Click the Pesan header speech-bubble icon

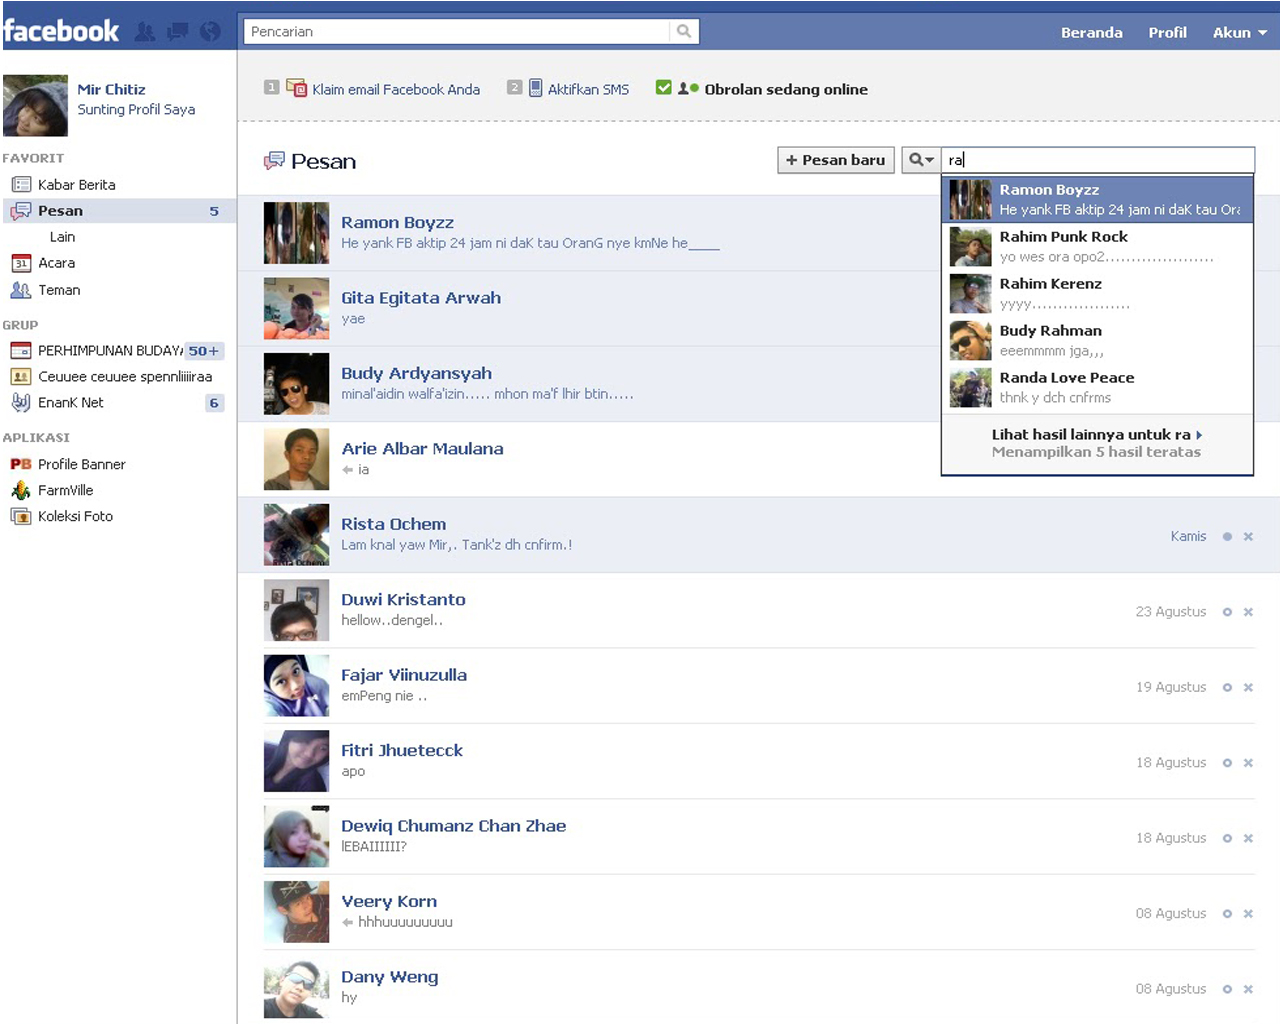pos(274,161)
